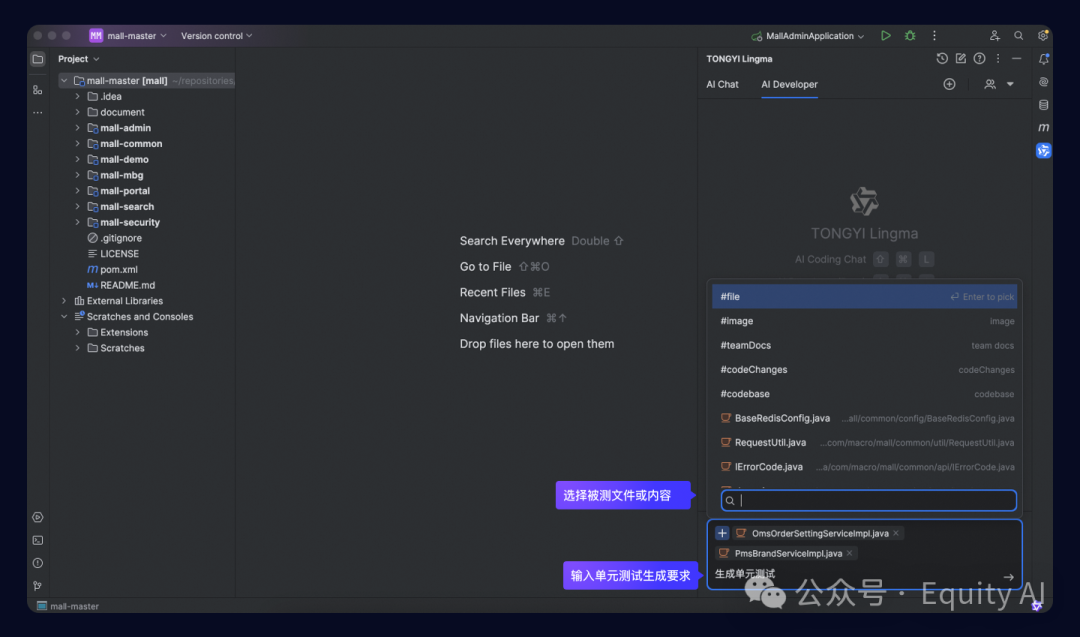The height and width of the screenshot is (637, 1080).
Task: Select the .gitignore file
Action: coord(114,238)
